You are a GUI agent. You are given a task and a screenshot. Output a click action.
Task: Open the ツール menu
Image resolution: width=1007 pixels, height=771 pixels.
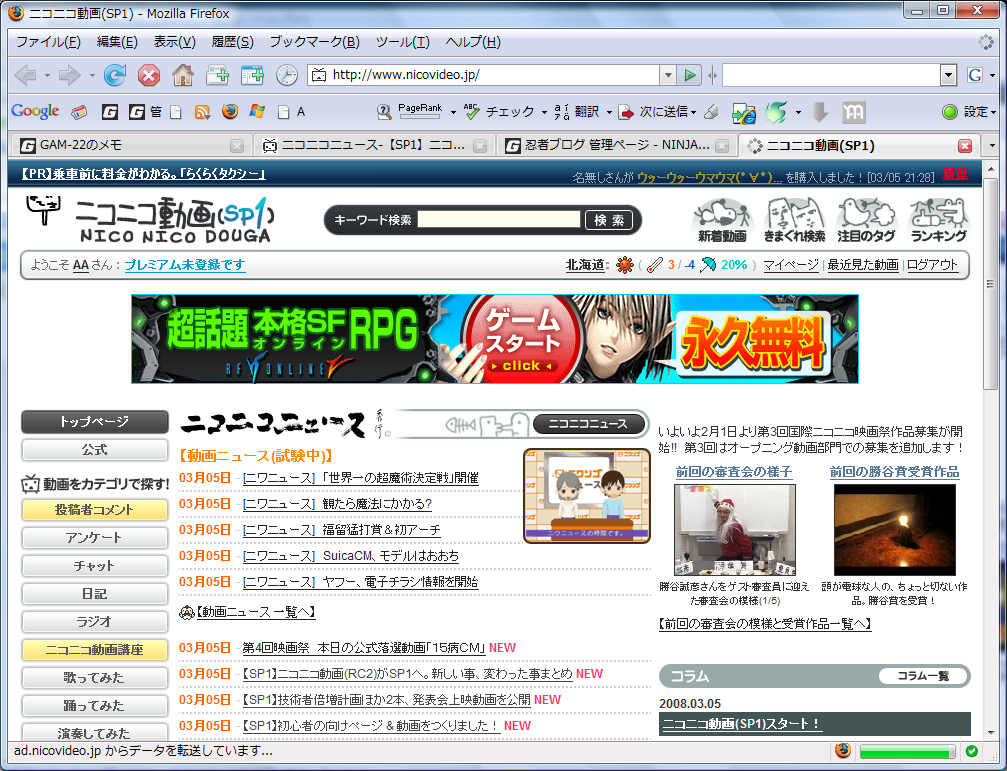(403, 42)
